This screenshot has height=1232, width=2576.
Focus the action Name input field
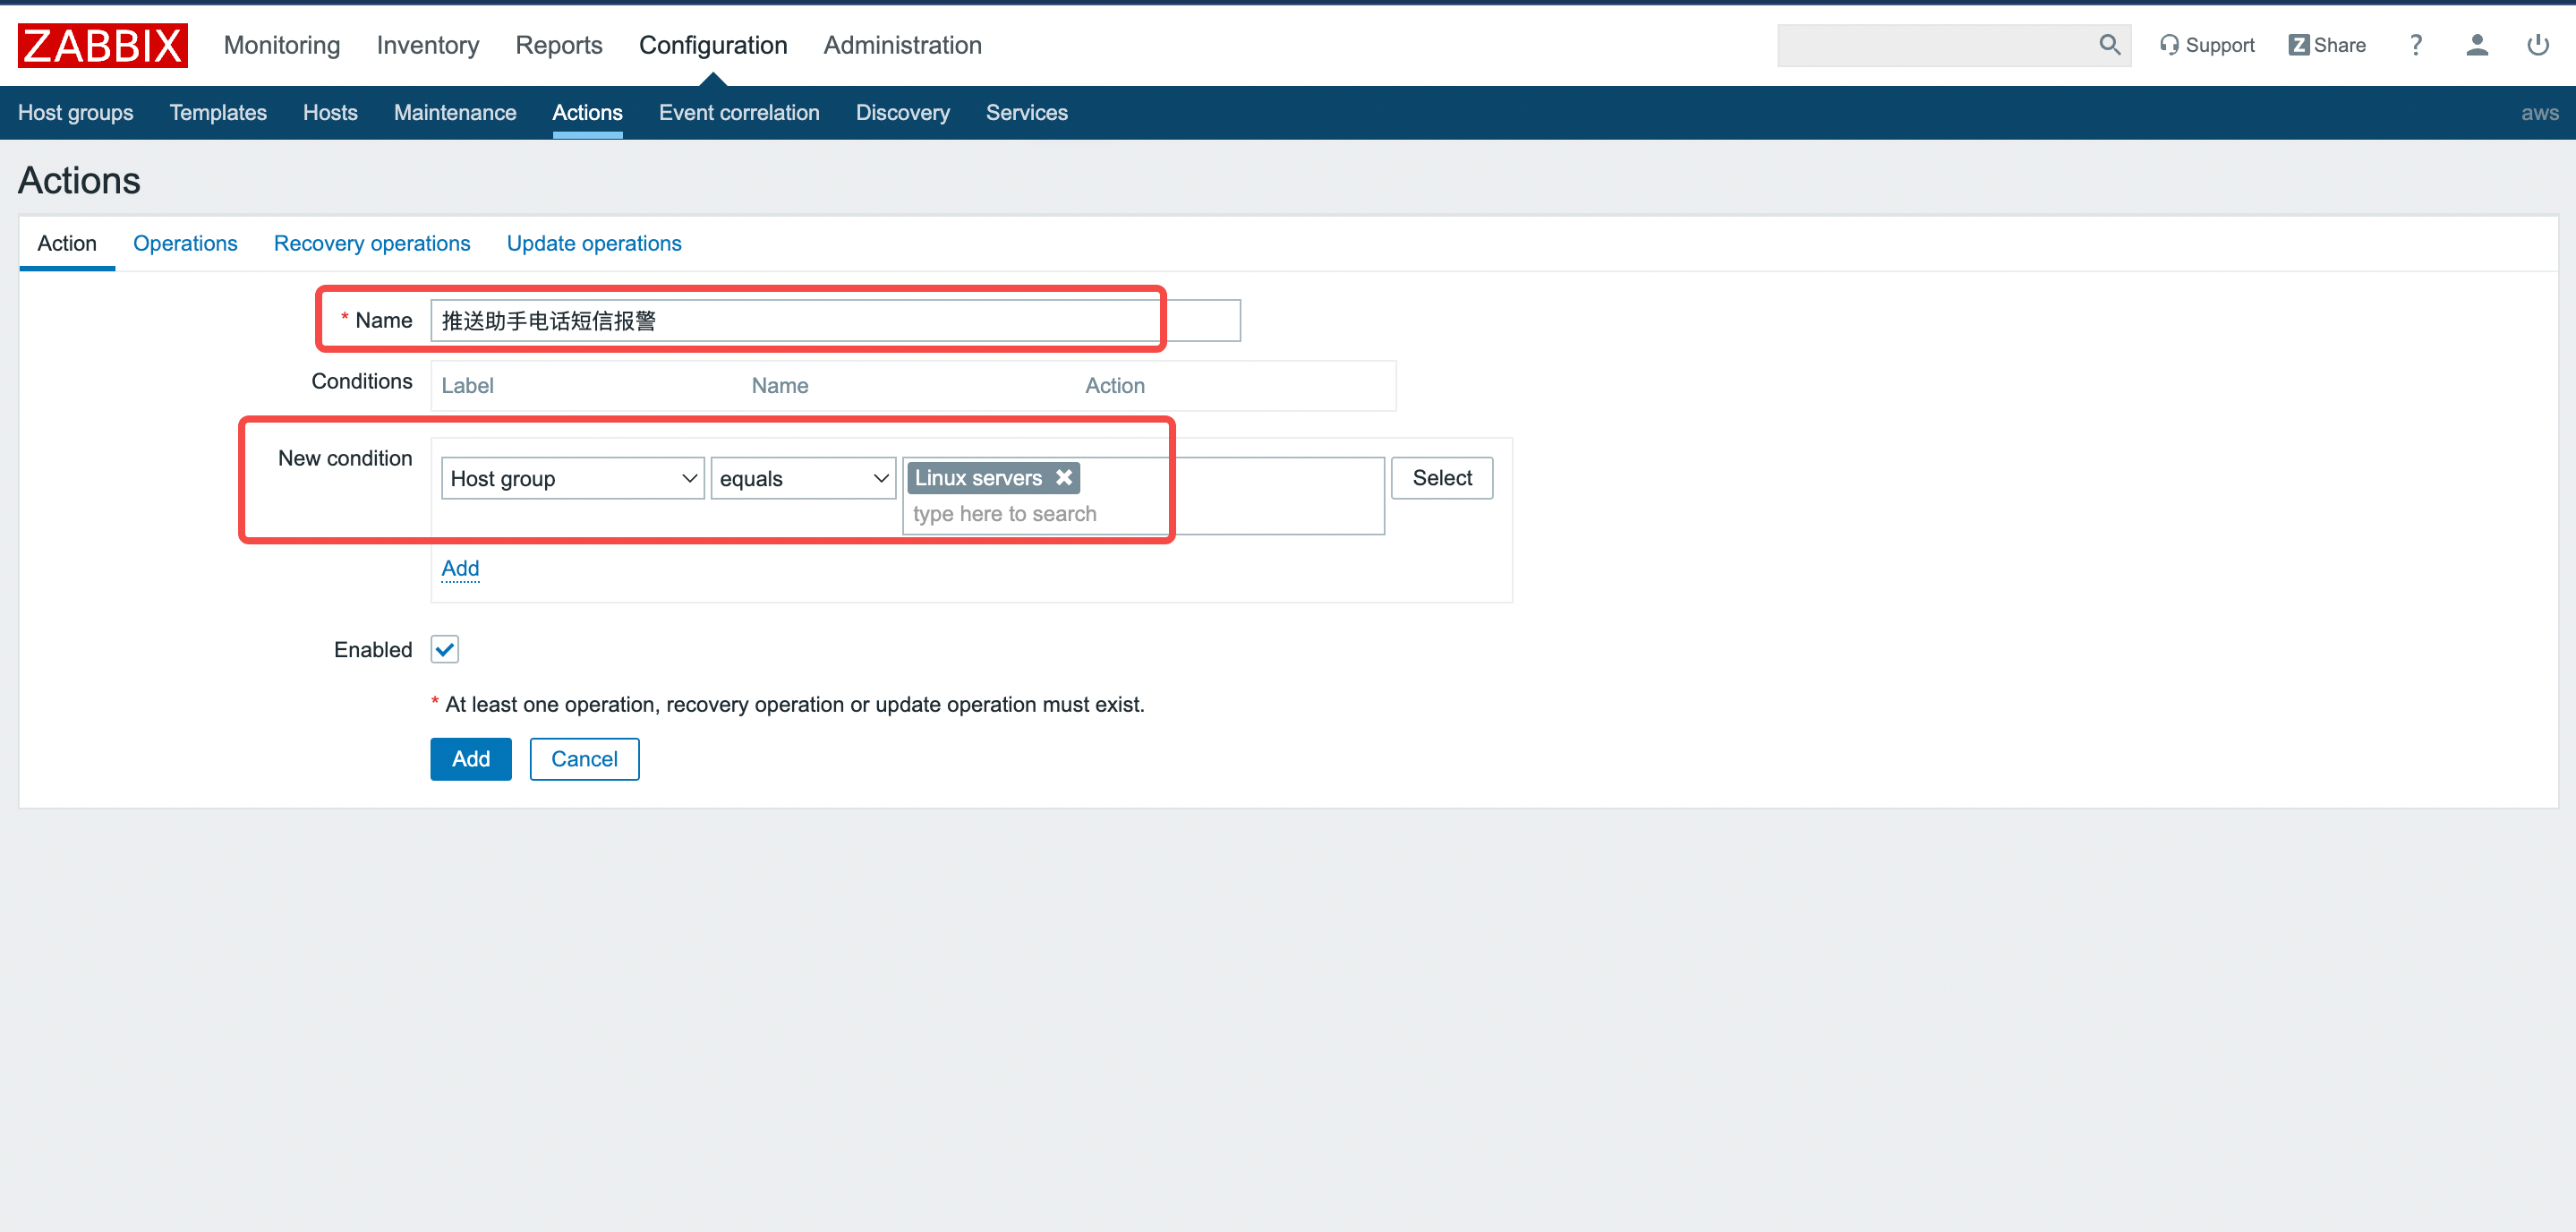pos(835,321)
